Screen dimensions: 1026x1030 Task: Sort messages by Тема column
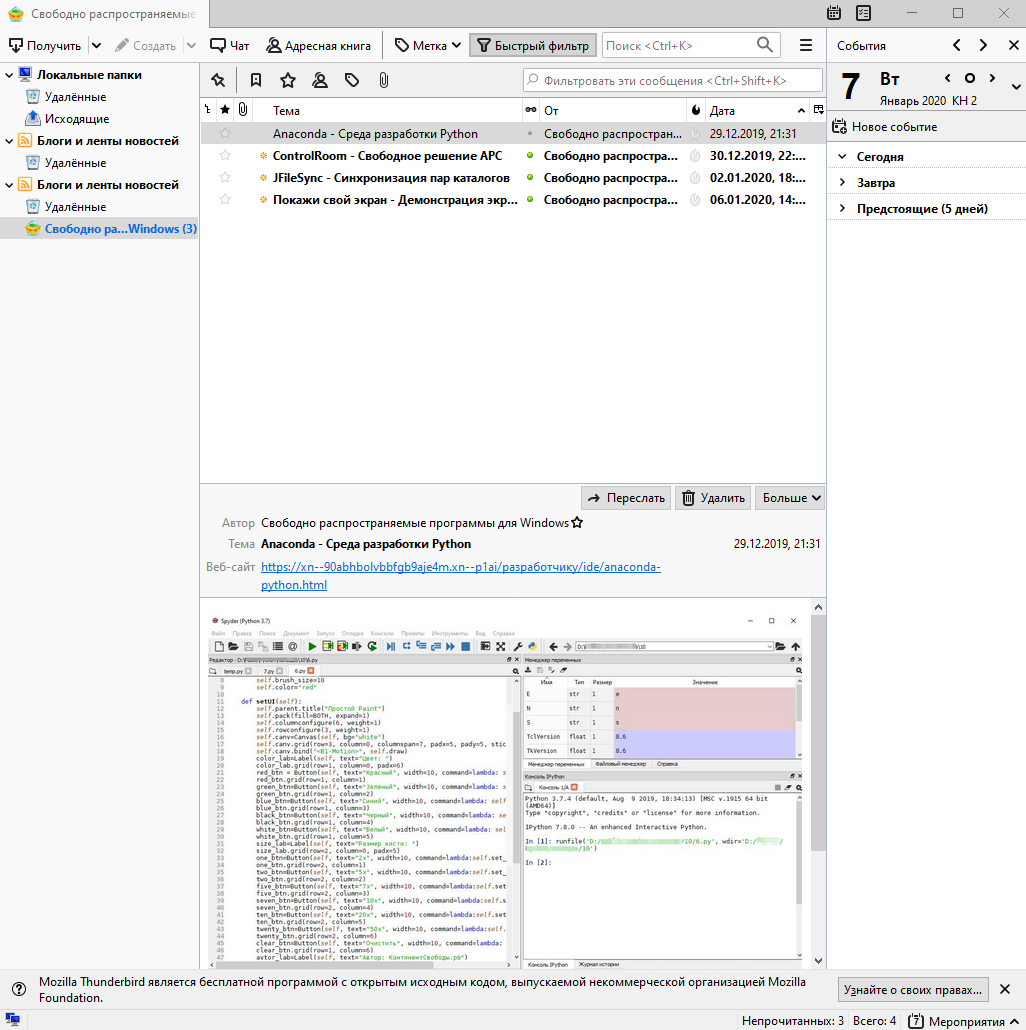pyautogui.click(x=388, y=110)
